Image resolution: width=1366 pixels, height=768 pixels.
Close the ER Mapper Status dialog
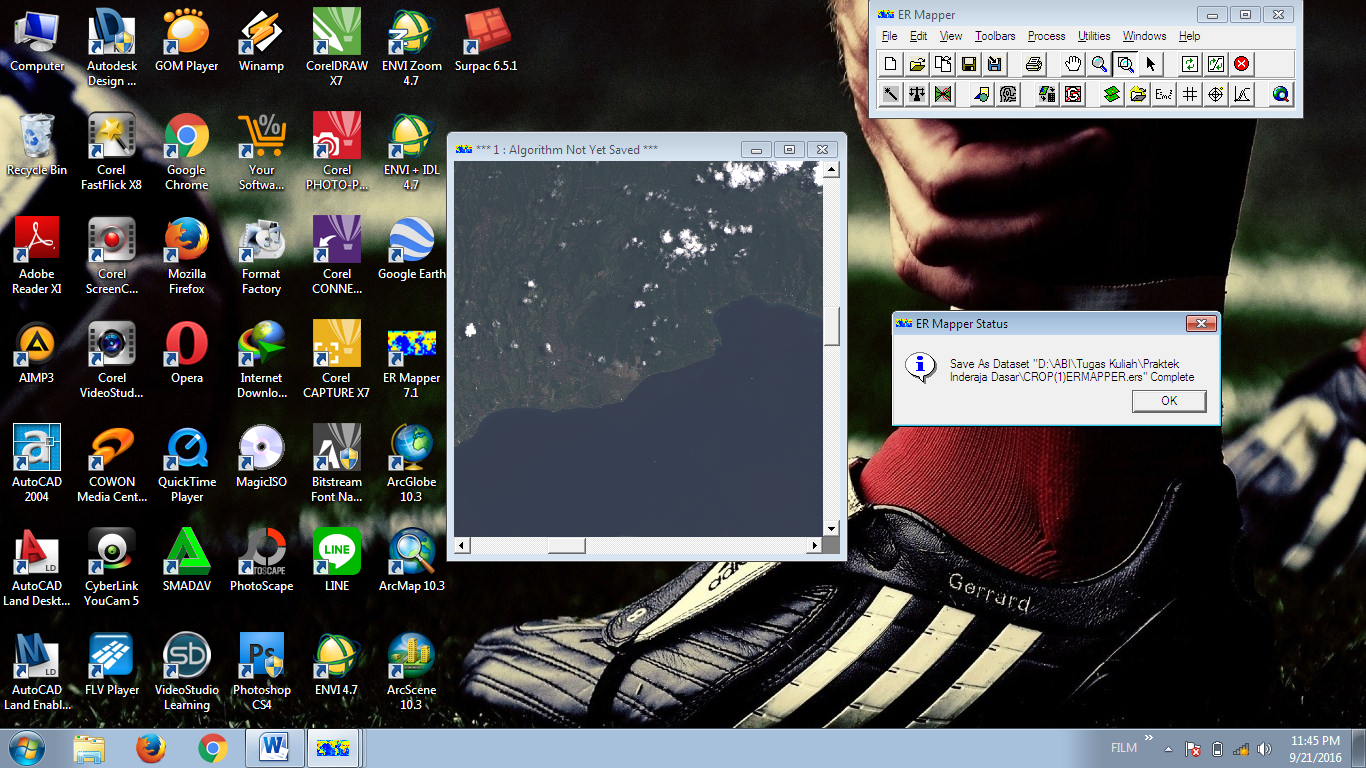point(1200,324)
